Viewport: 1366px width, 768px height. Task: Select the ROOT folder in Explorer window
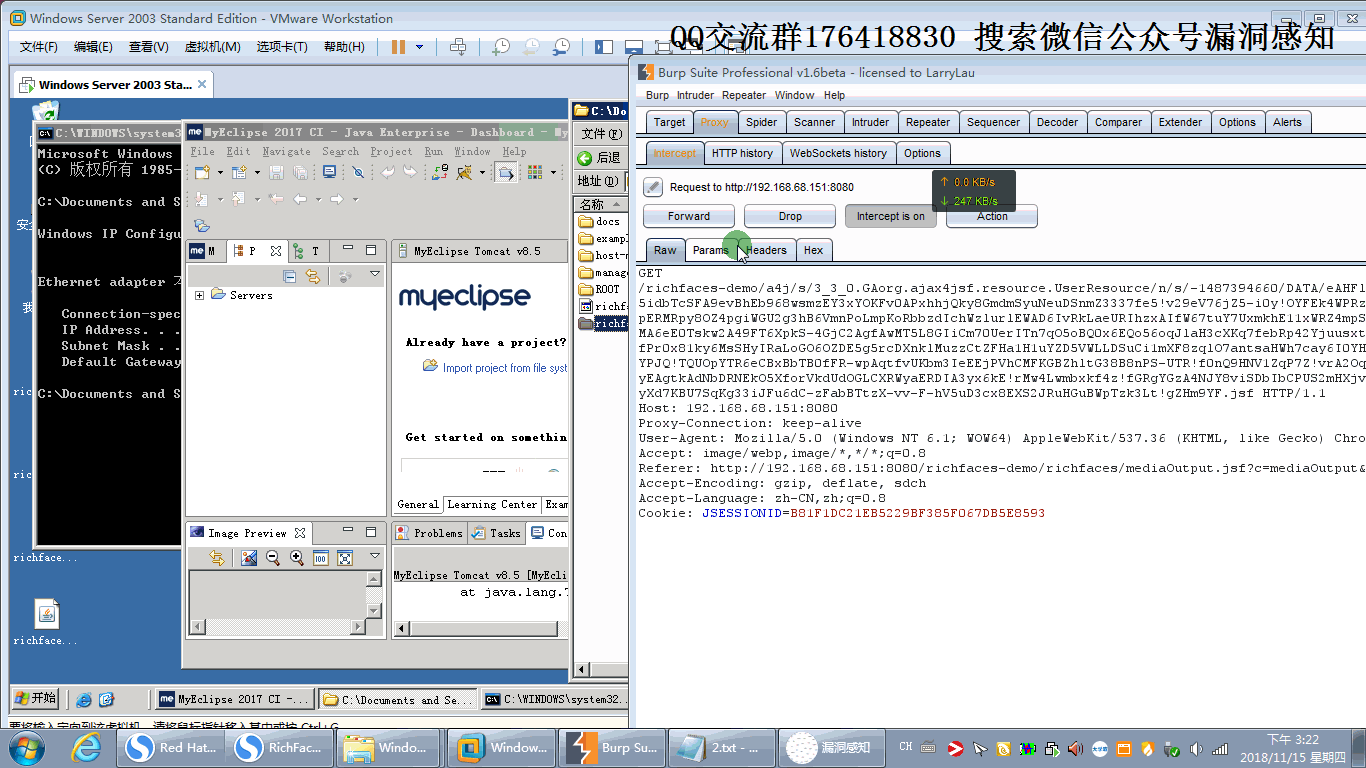pyautogui.click(x=600, y=289)
